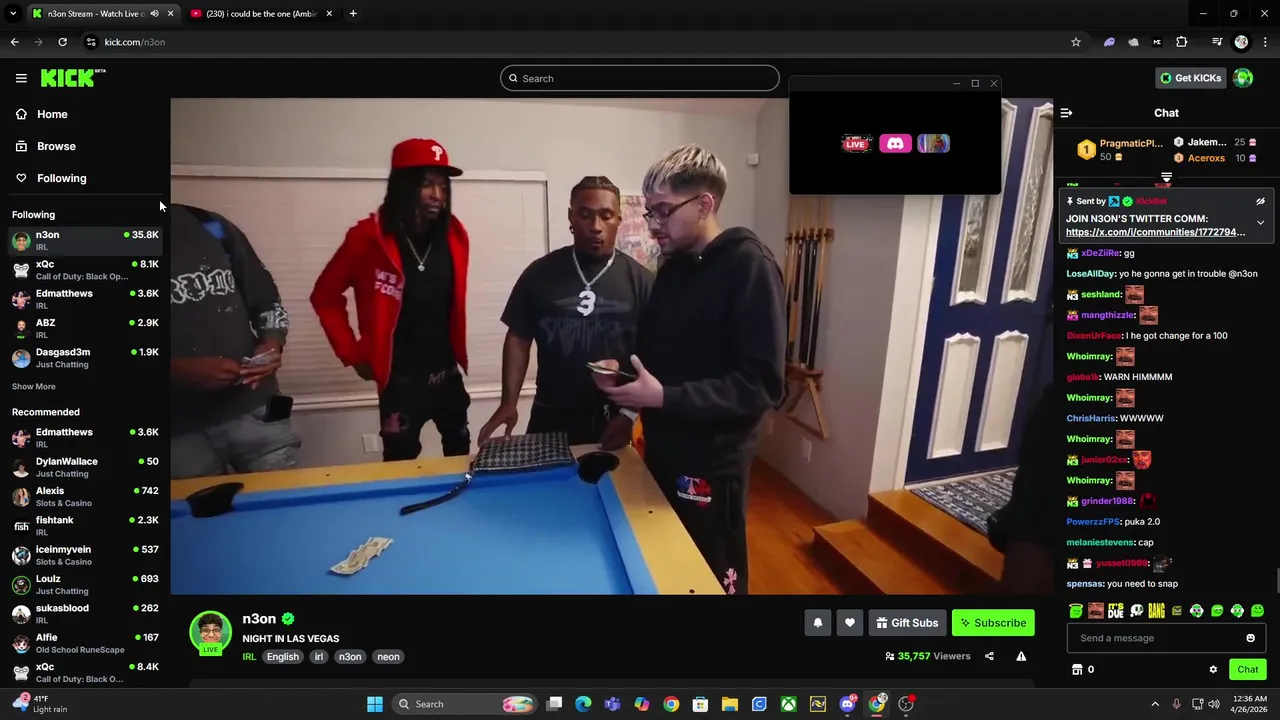Viewport: 1280px width, 720px height.
Task: Share the stream via share icon
Action: coord(989,656)
